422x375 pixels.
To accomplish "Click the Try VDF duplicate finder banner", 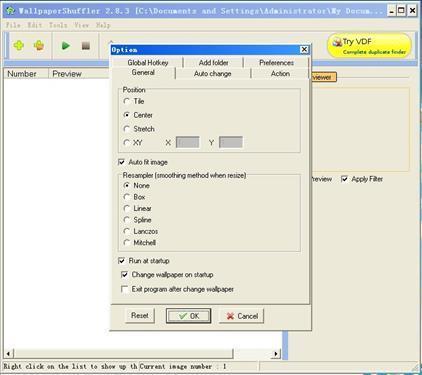I will [x=369, y=46].
